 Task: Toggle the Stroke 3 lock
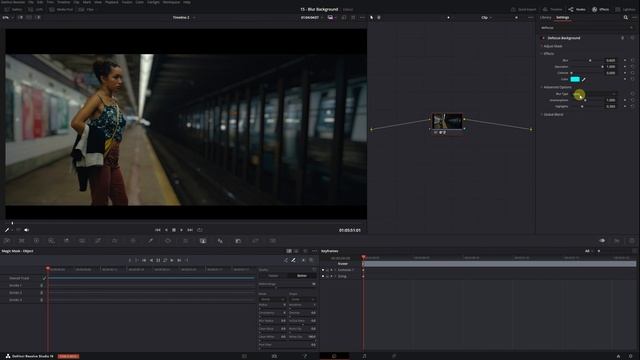[42, 300]
